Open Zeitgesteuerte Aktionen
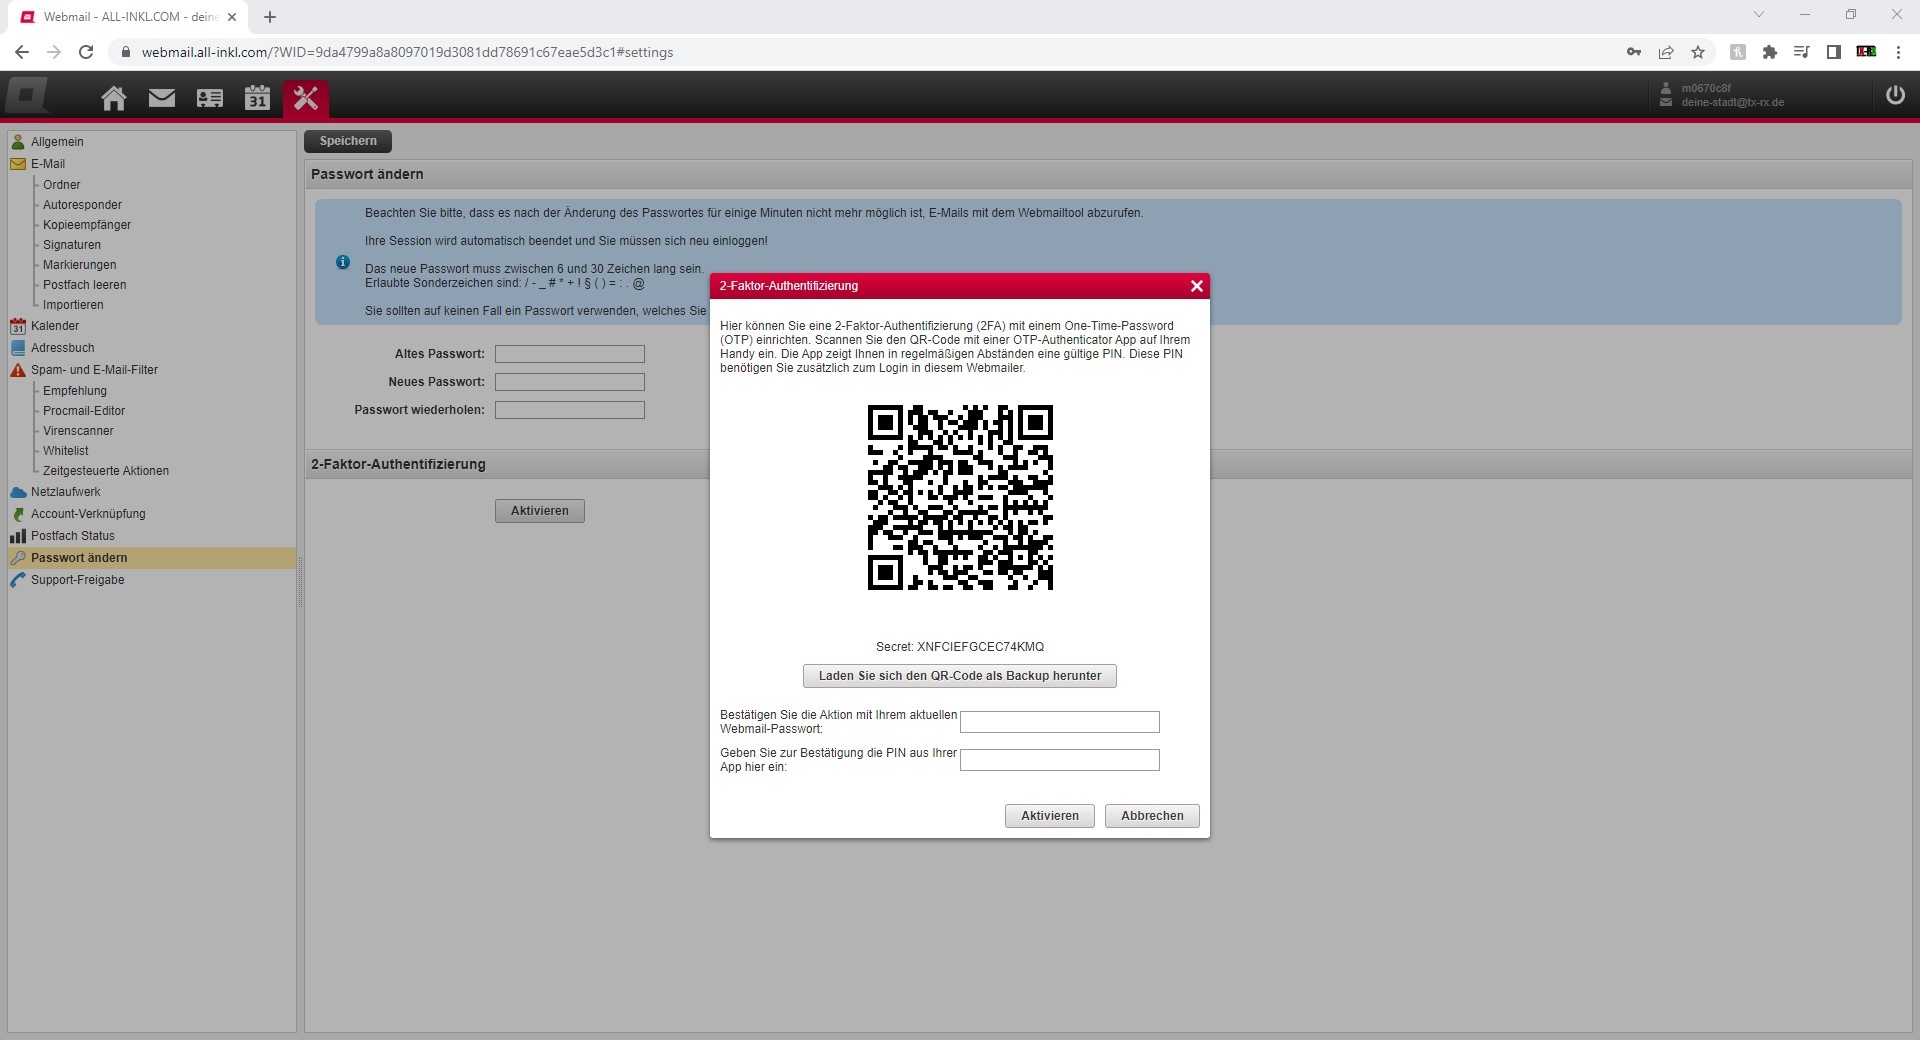 [x=106, y=471]
